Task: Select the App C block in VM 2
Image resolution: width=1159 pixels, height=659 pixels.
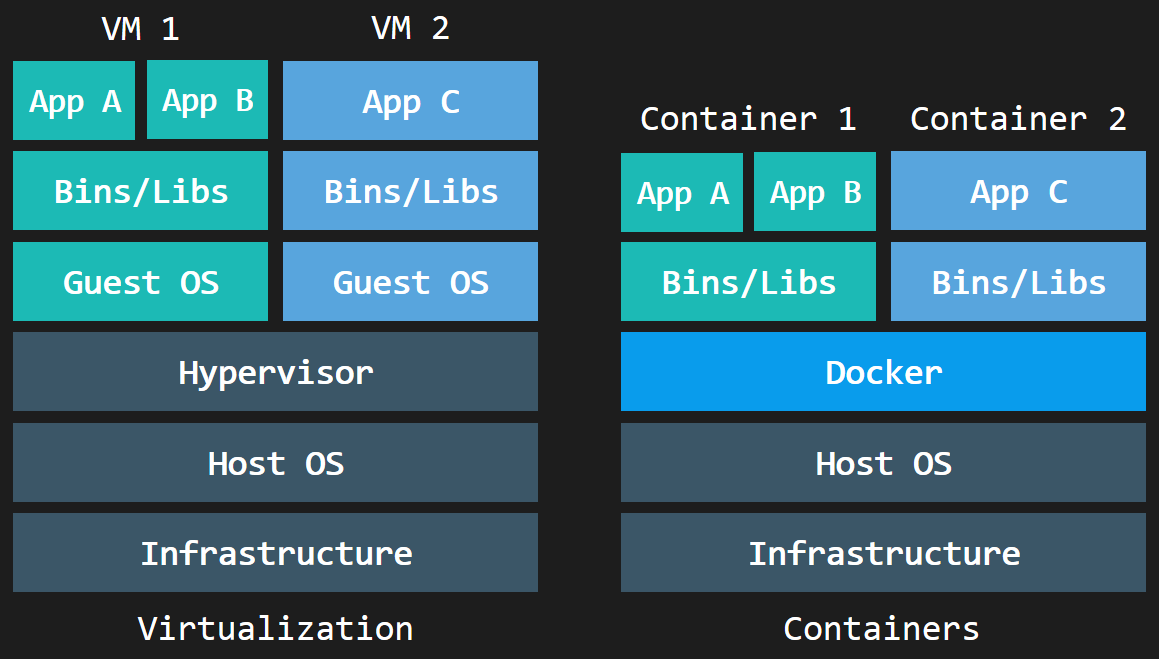Action: 410,100
